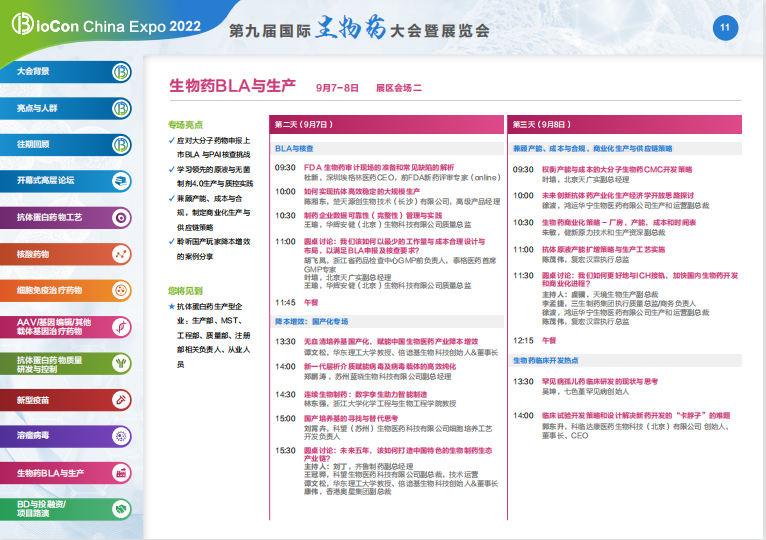Click the page number 11 badge

tap(726, 27)
